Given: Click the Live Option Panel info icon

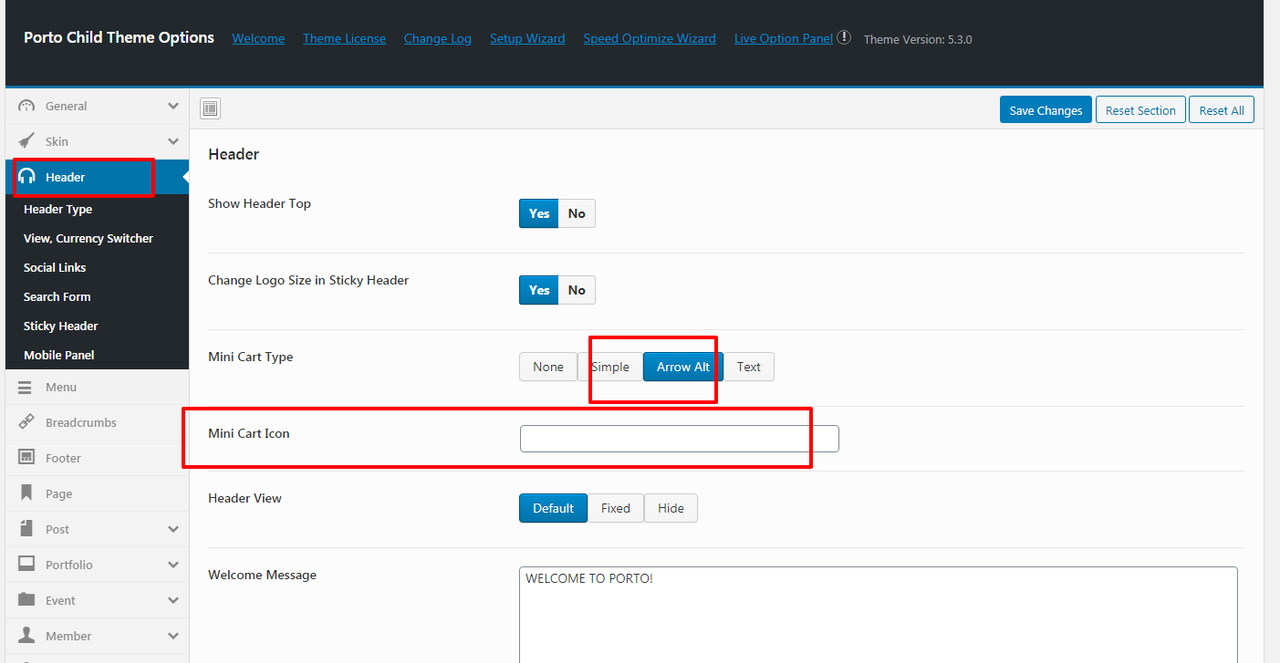Looking at the screenshot, I should point(844,38).
